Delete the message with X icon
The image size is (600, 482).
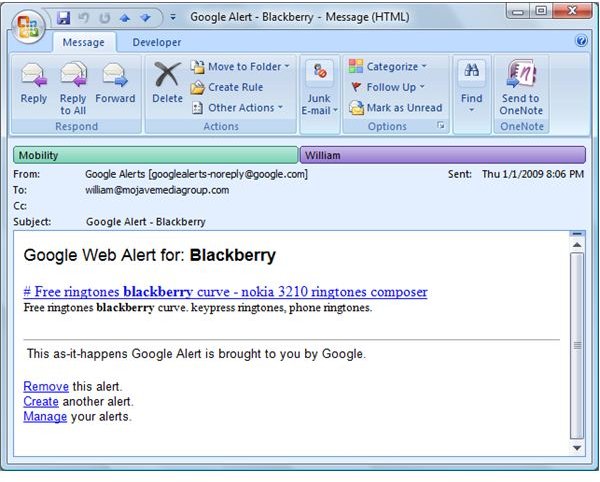coord(167,83)
